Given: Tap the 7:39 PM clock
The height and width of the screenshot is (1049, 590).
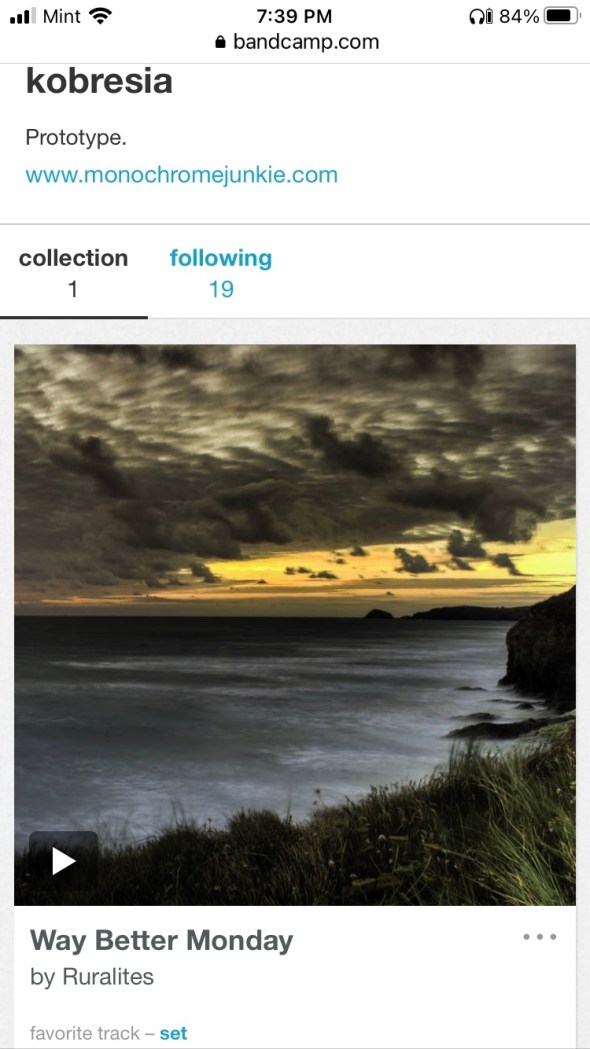Looking at the screenshot, I should click(294, 16).
